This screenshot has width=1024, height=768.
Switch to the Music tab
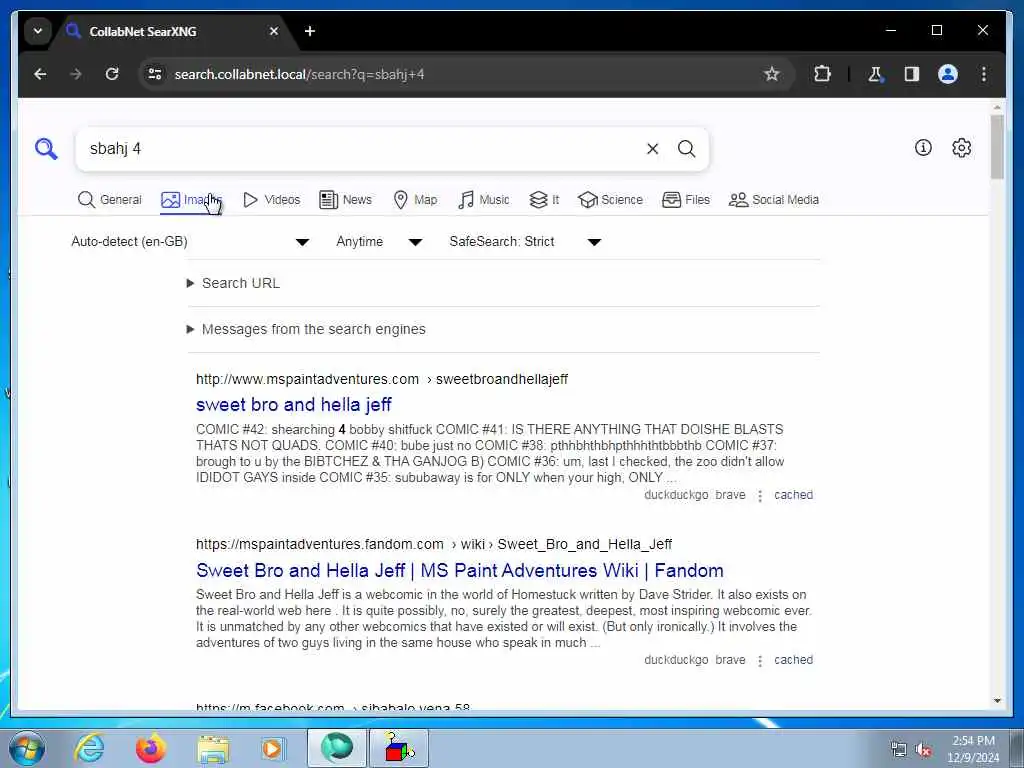point(483,200)
